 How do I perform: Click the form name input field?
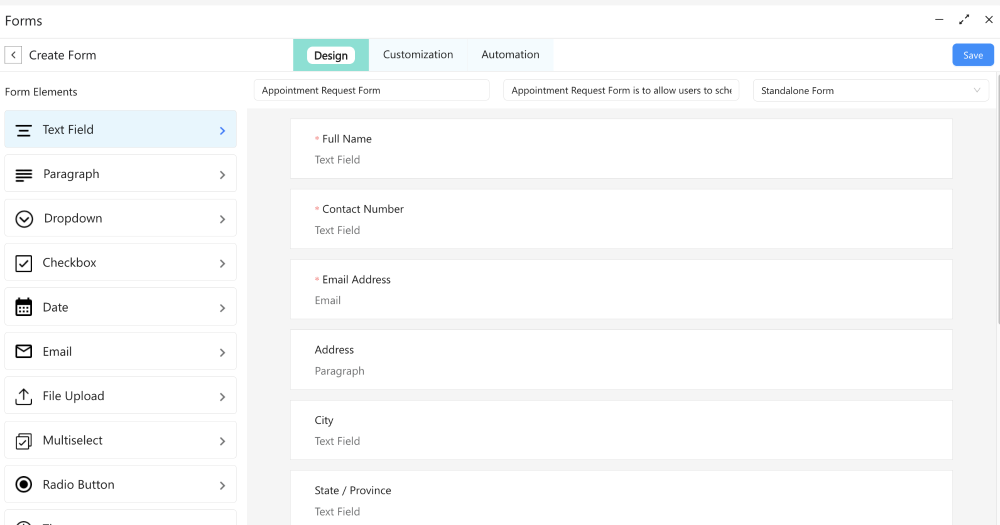tap(372, 91)
